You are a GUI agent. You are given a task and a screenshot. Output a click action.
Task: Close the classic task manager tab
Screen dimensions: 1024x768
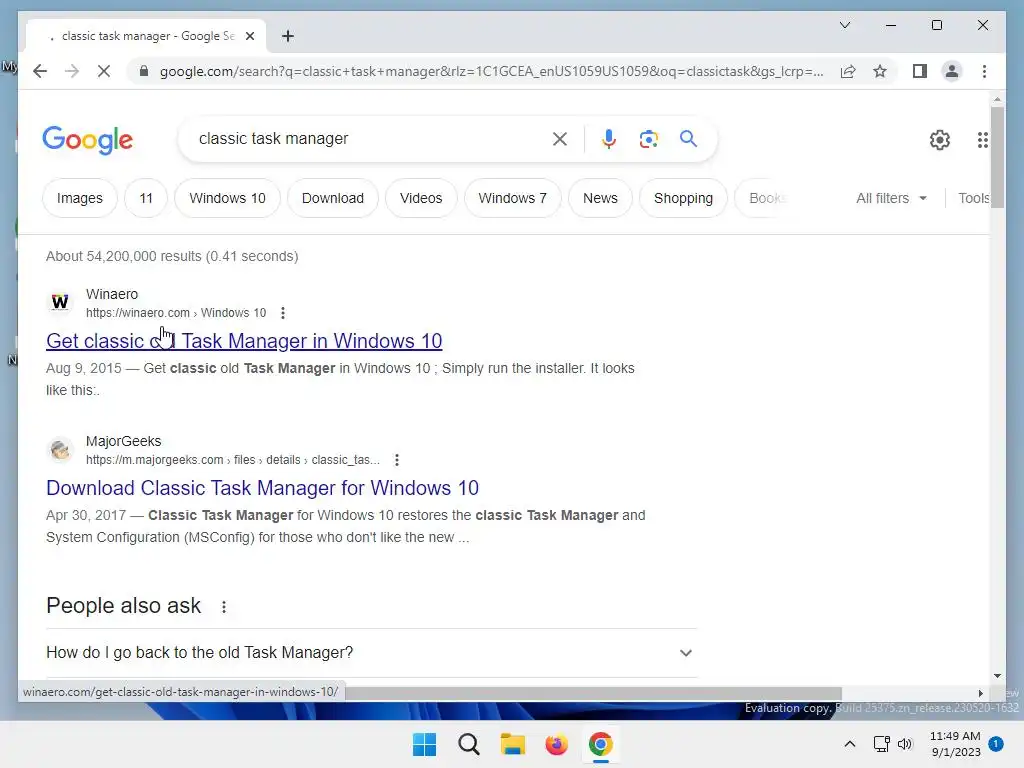[x=249, y=36]
